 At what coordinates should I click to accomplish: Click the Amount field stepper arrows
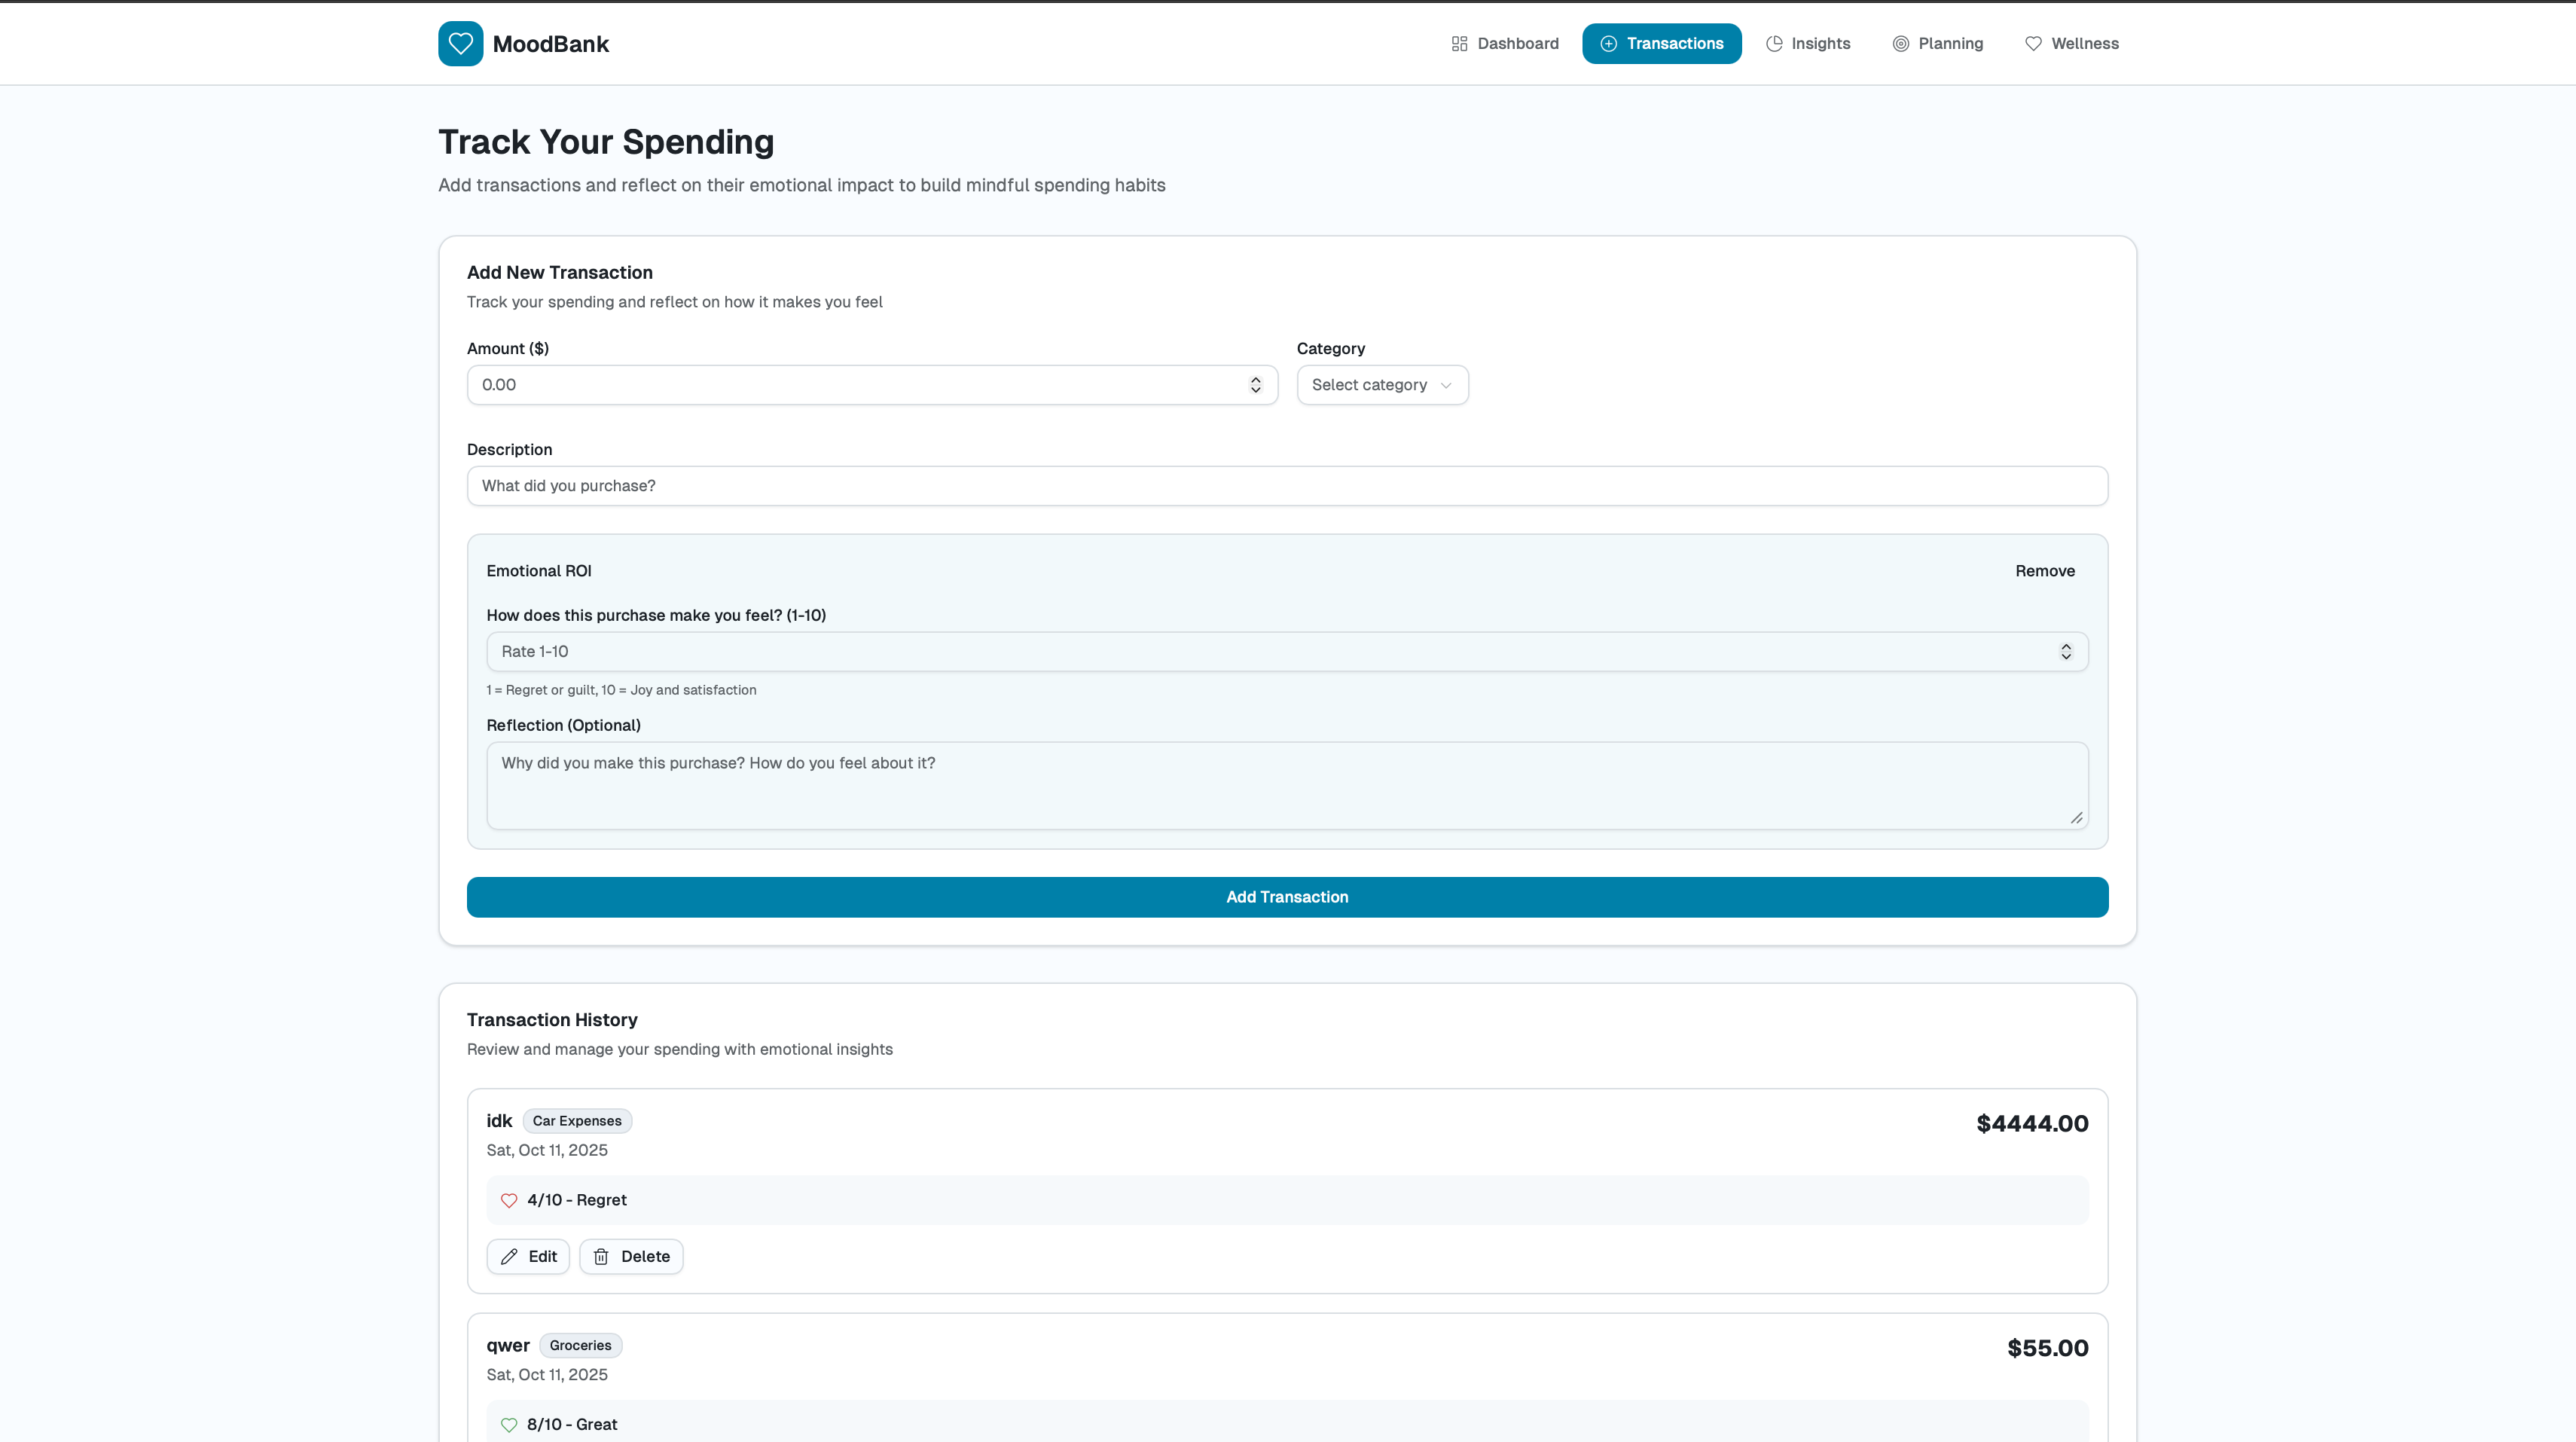(1255, 385)
